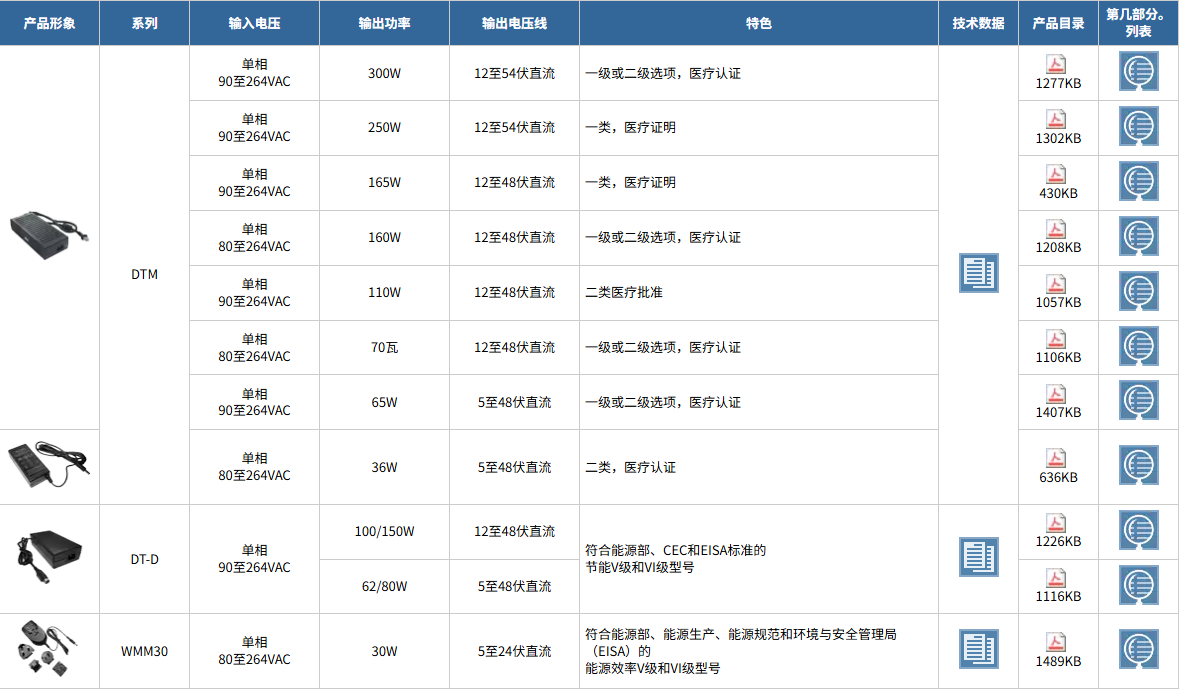Open part number list for 160W model

[x=1138, y=236]
